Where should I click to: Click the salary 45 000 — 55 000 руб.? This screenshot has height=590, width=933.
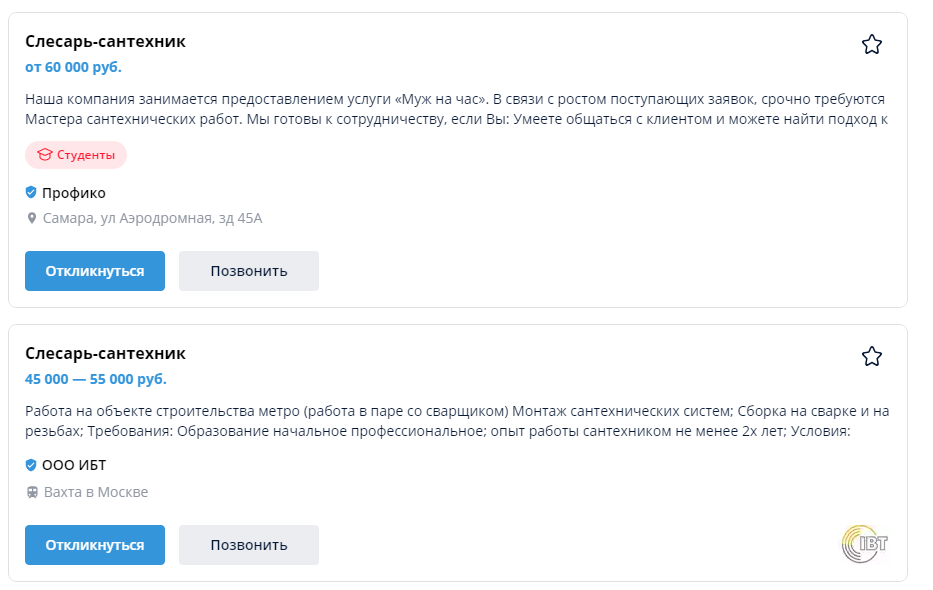click(x=96, y=379)
